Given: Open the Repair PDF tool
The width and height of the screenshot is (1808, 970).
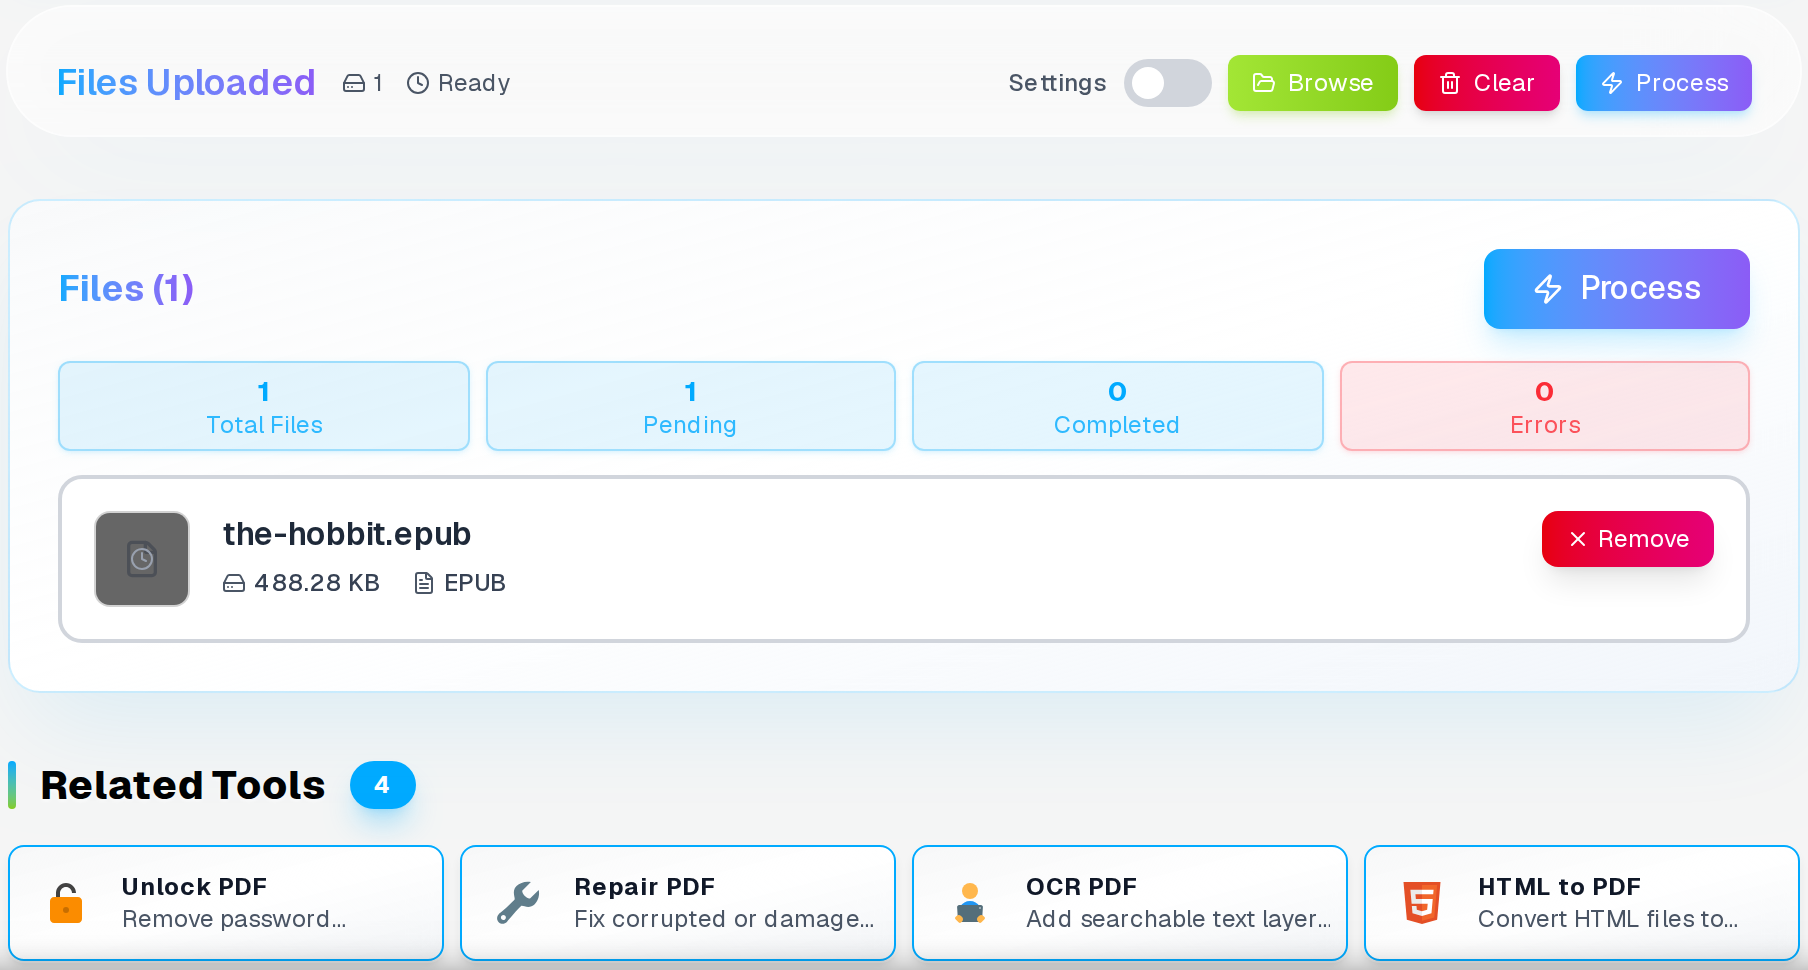Looking at the screenshot, I should click(x=678, y=903).
